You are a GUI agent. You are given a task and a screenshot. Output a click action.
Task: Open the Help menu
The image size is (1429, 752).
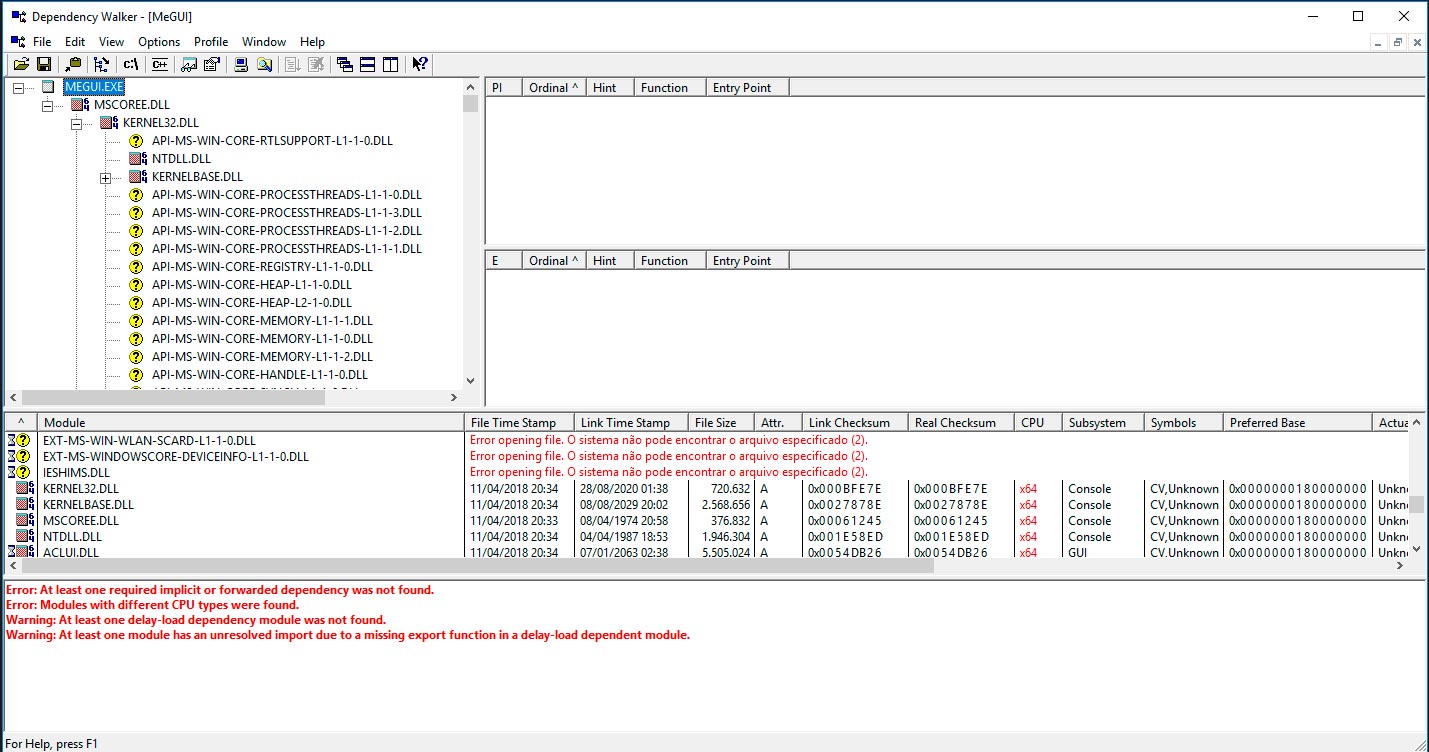pyautogui.click(x=312, y=41)
